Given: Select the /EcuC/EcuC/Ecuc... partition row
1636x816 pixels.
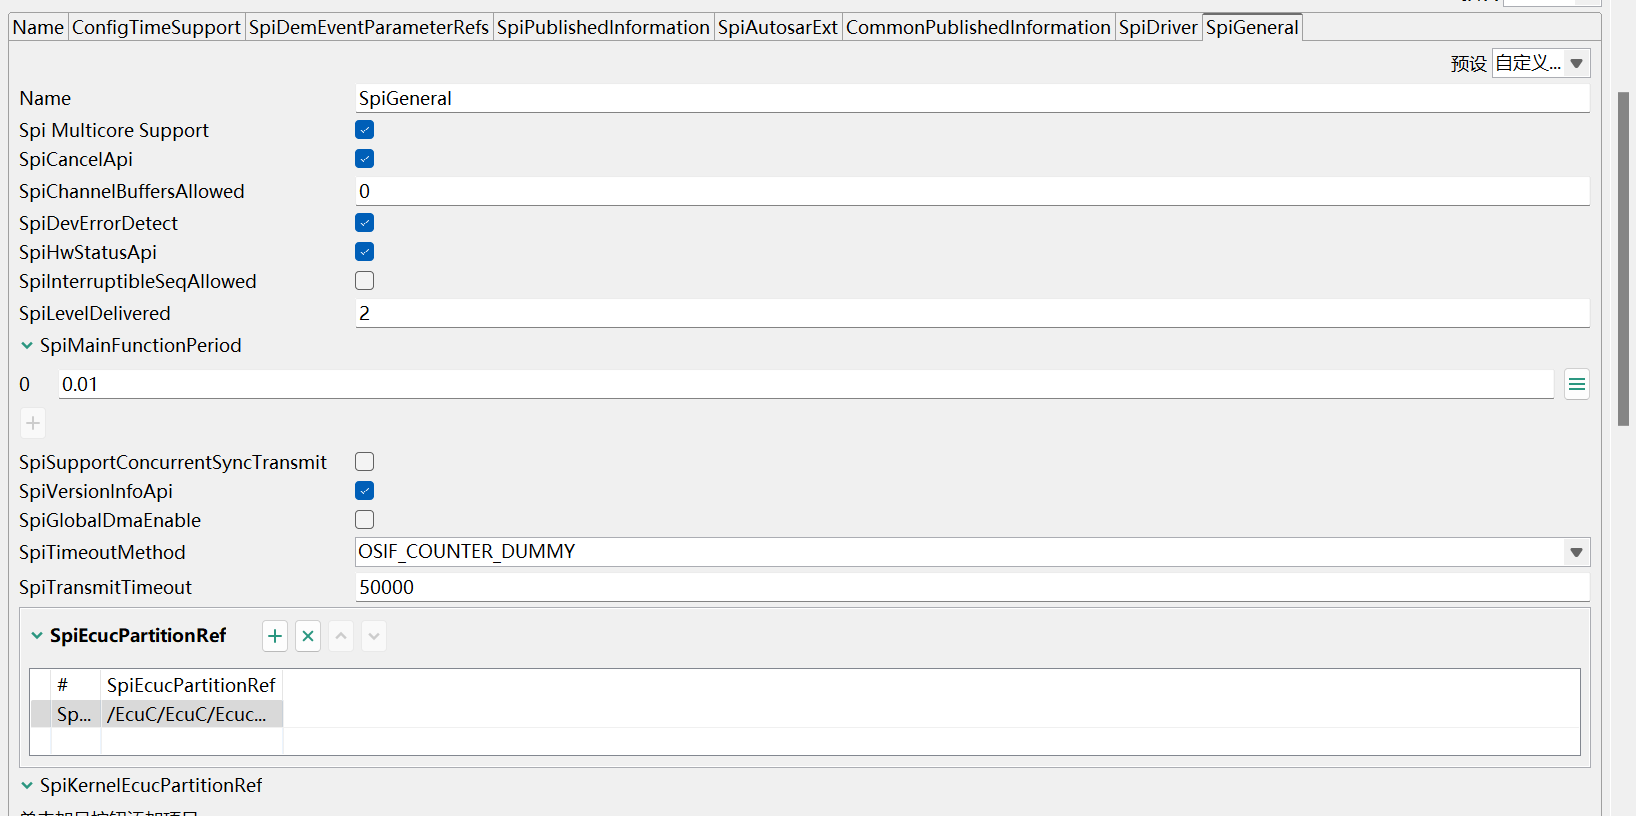Looking at the screenshot, I should 187,714.
